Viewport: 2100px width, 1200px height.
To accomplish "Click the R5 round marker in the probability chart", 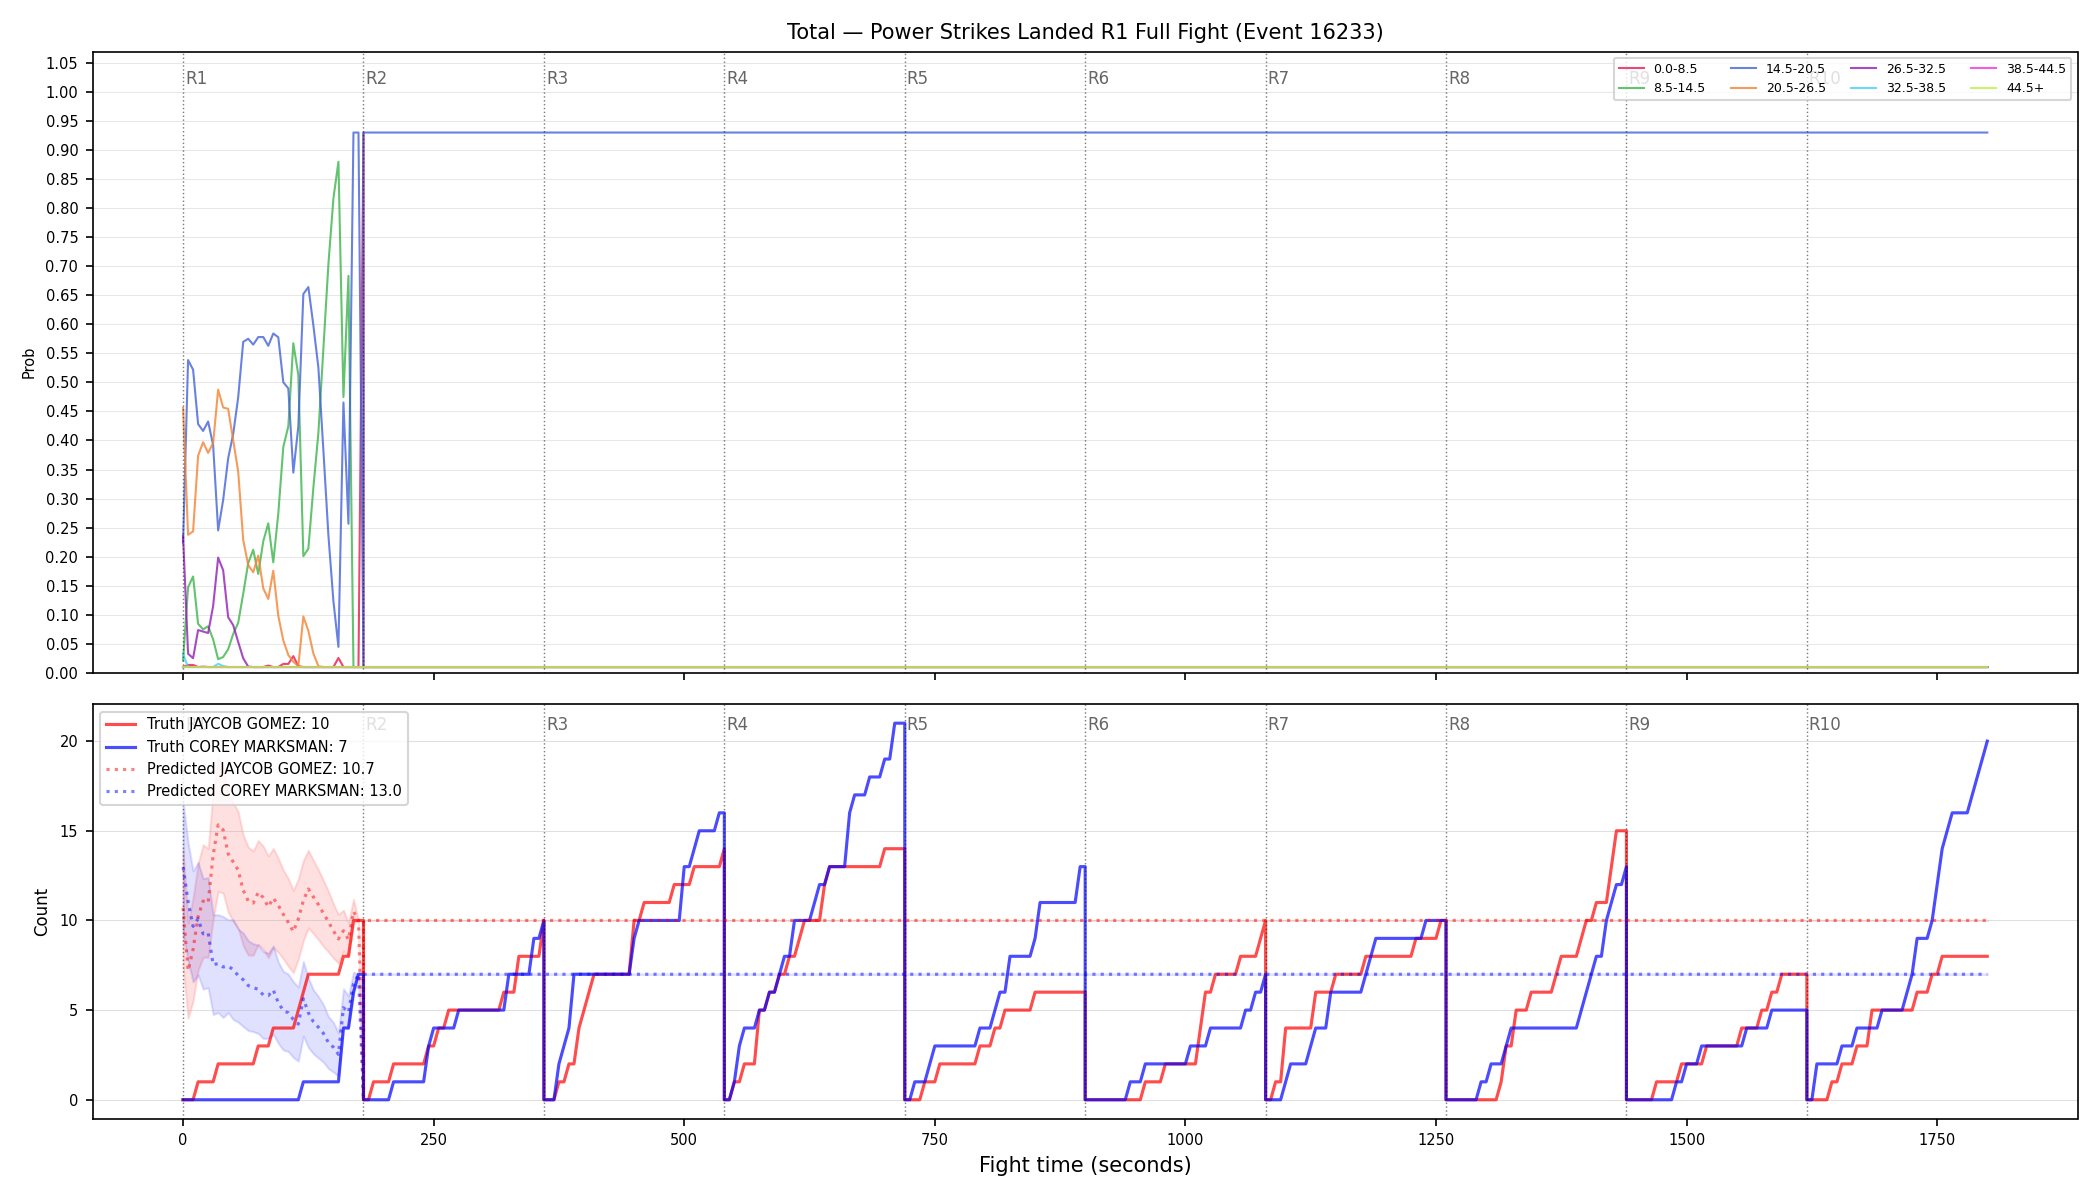I will pyautogui.click(x=917, y=78).
